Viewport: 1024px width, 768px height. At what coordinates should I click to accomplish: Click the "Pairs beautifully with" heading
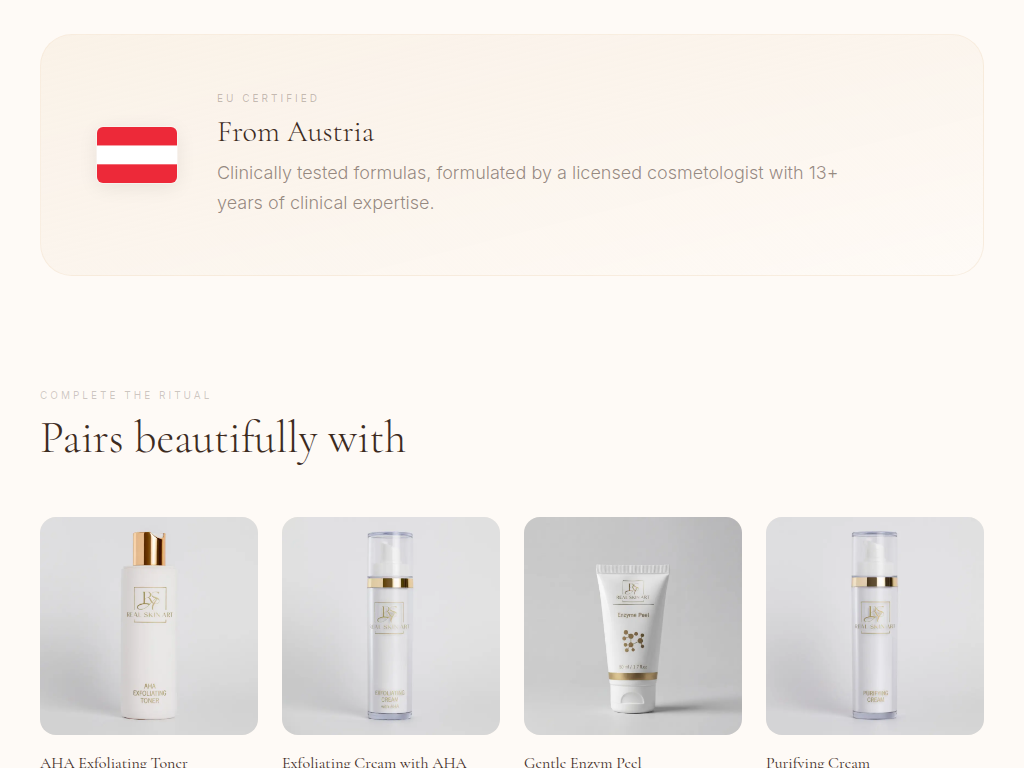click(223, 438)
